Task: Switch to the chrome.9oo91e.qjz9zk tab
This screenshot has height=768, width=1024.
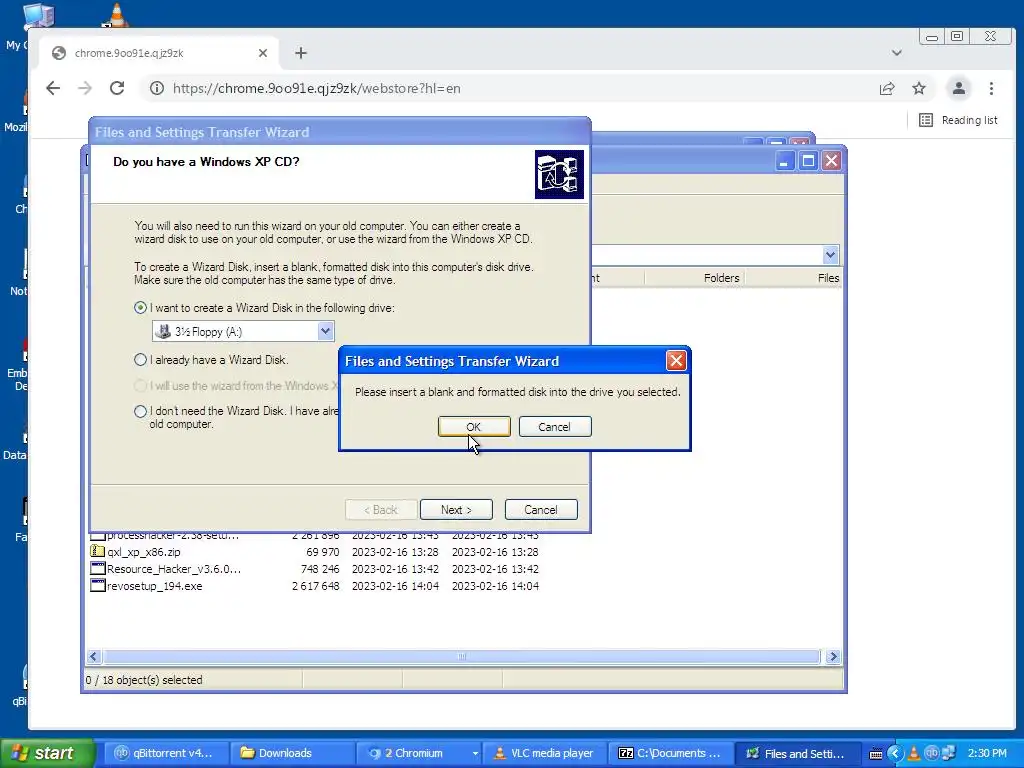Action: (160, 53)
